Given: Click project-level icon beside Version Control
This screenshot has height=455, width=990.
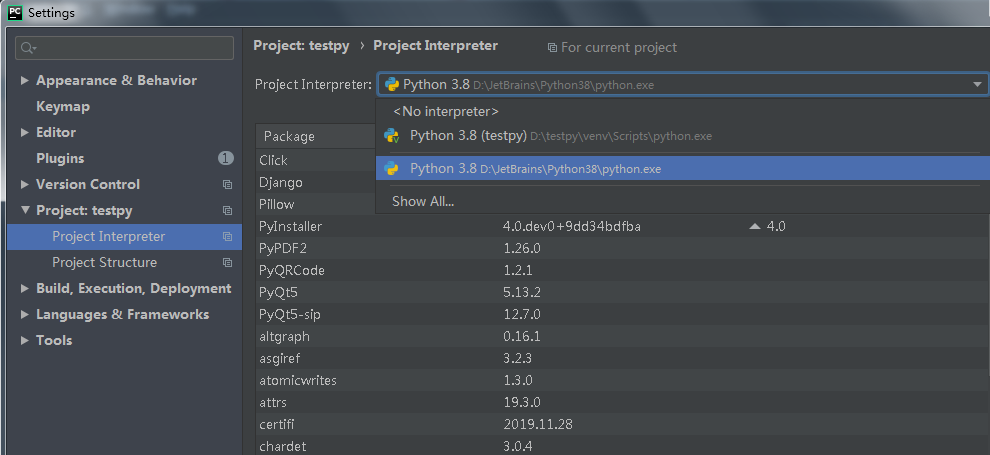Looking at the screenshot, I should tap(227, 185).
